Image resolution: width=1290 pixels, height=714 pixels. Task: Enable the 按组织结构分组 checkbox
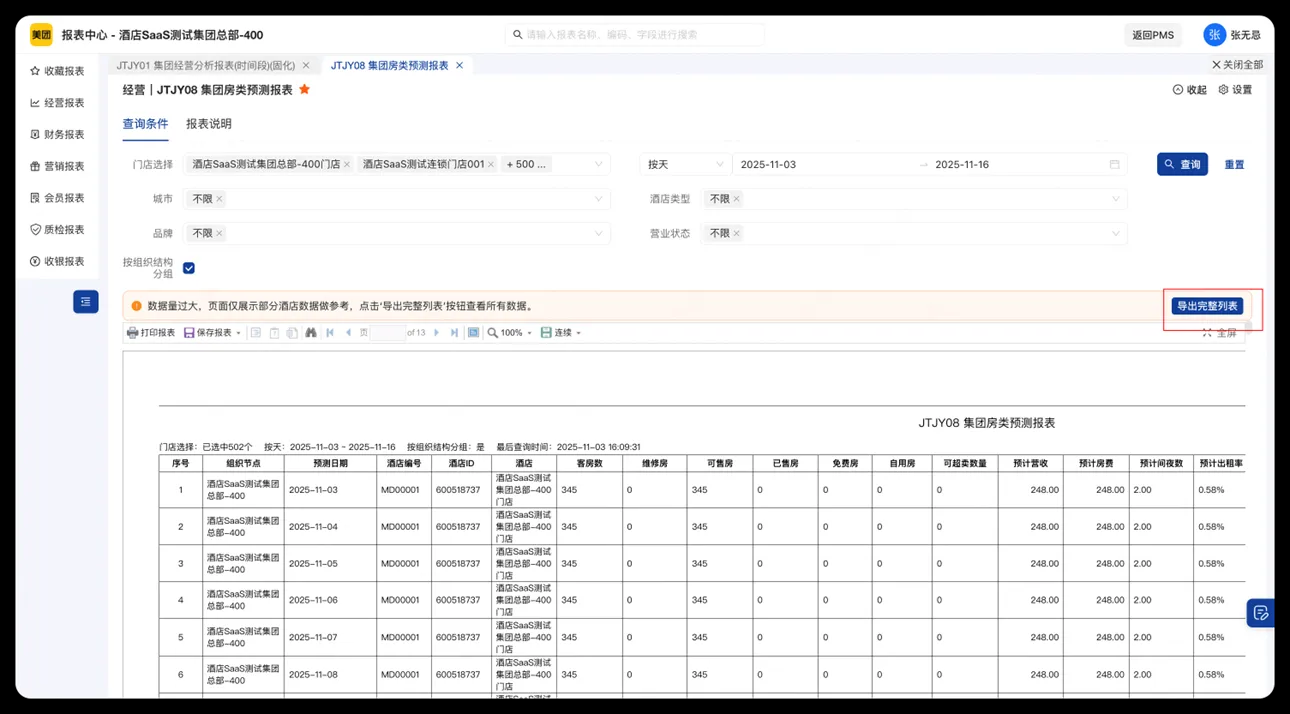coord(188,268)
